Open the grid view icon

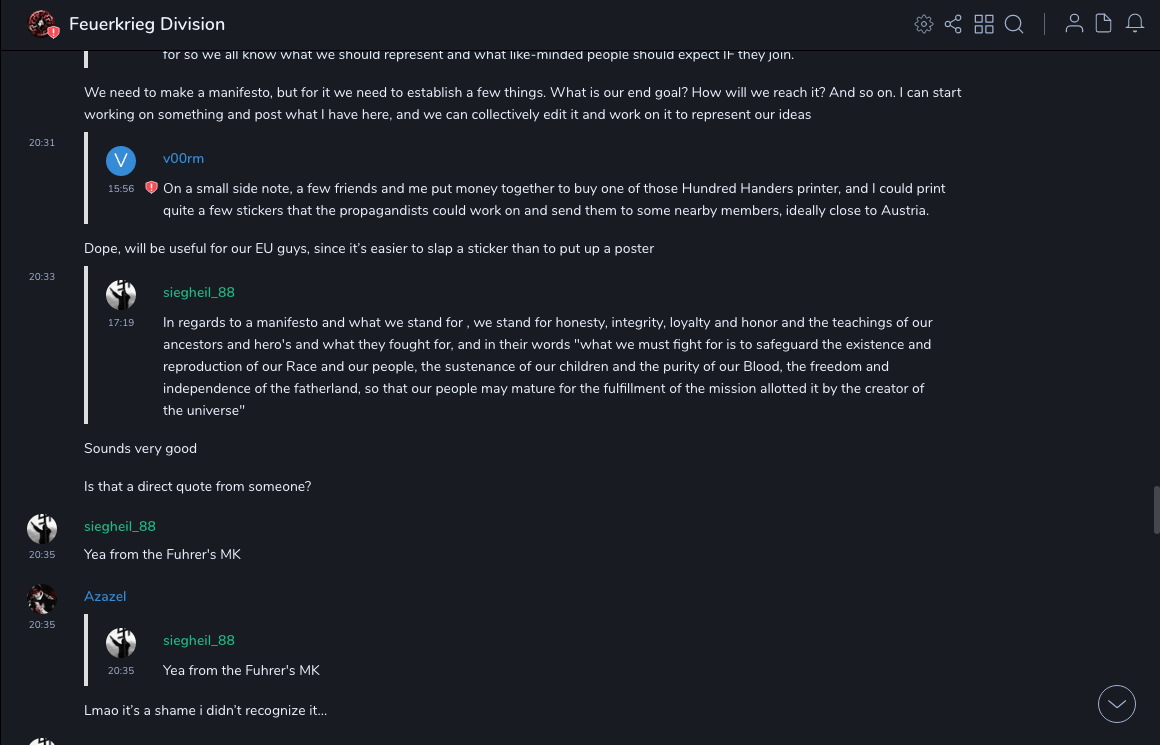coord(984,24)
